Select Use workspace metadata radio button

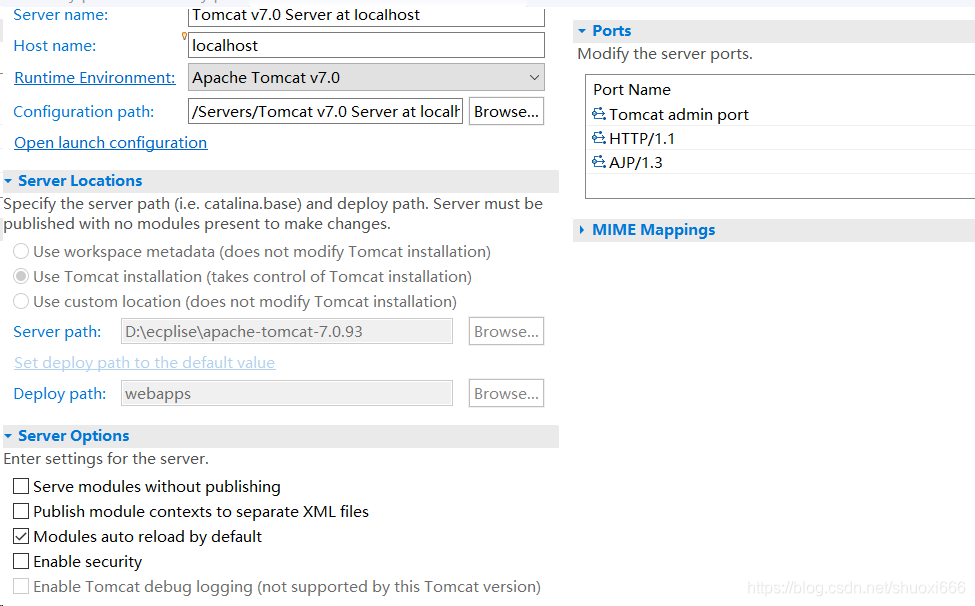click(x=21, y=251)
